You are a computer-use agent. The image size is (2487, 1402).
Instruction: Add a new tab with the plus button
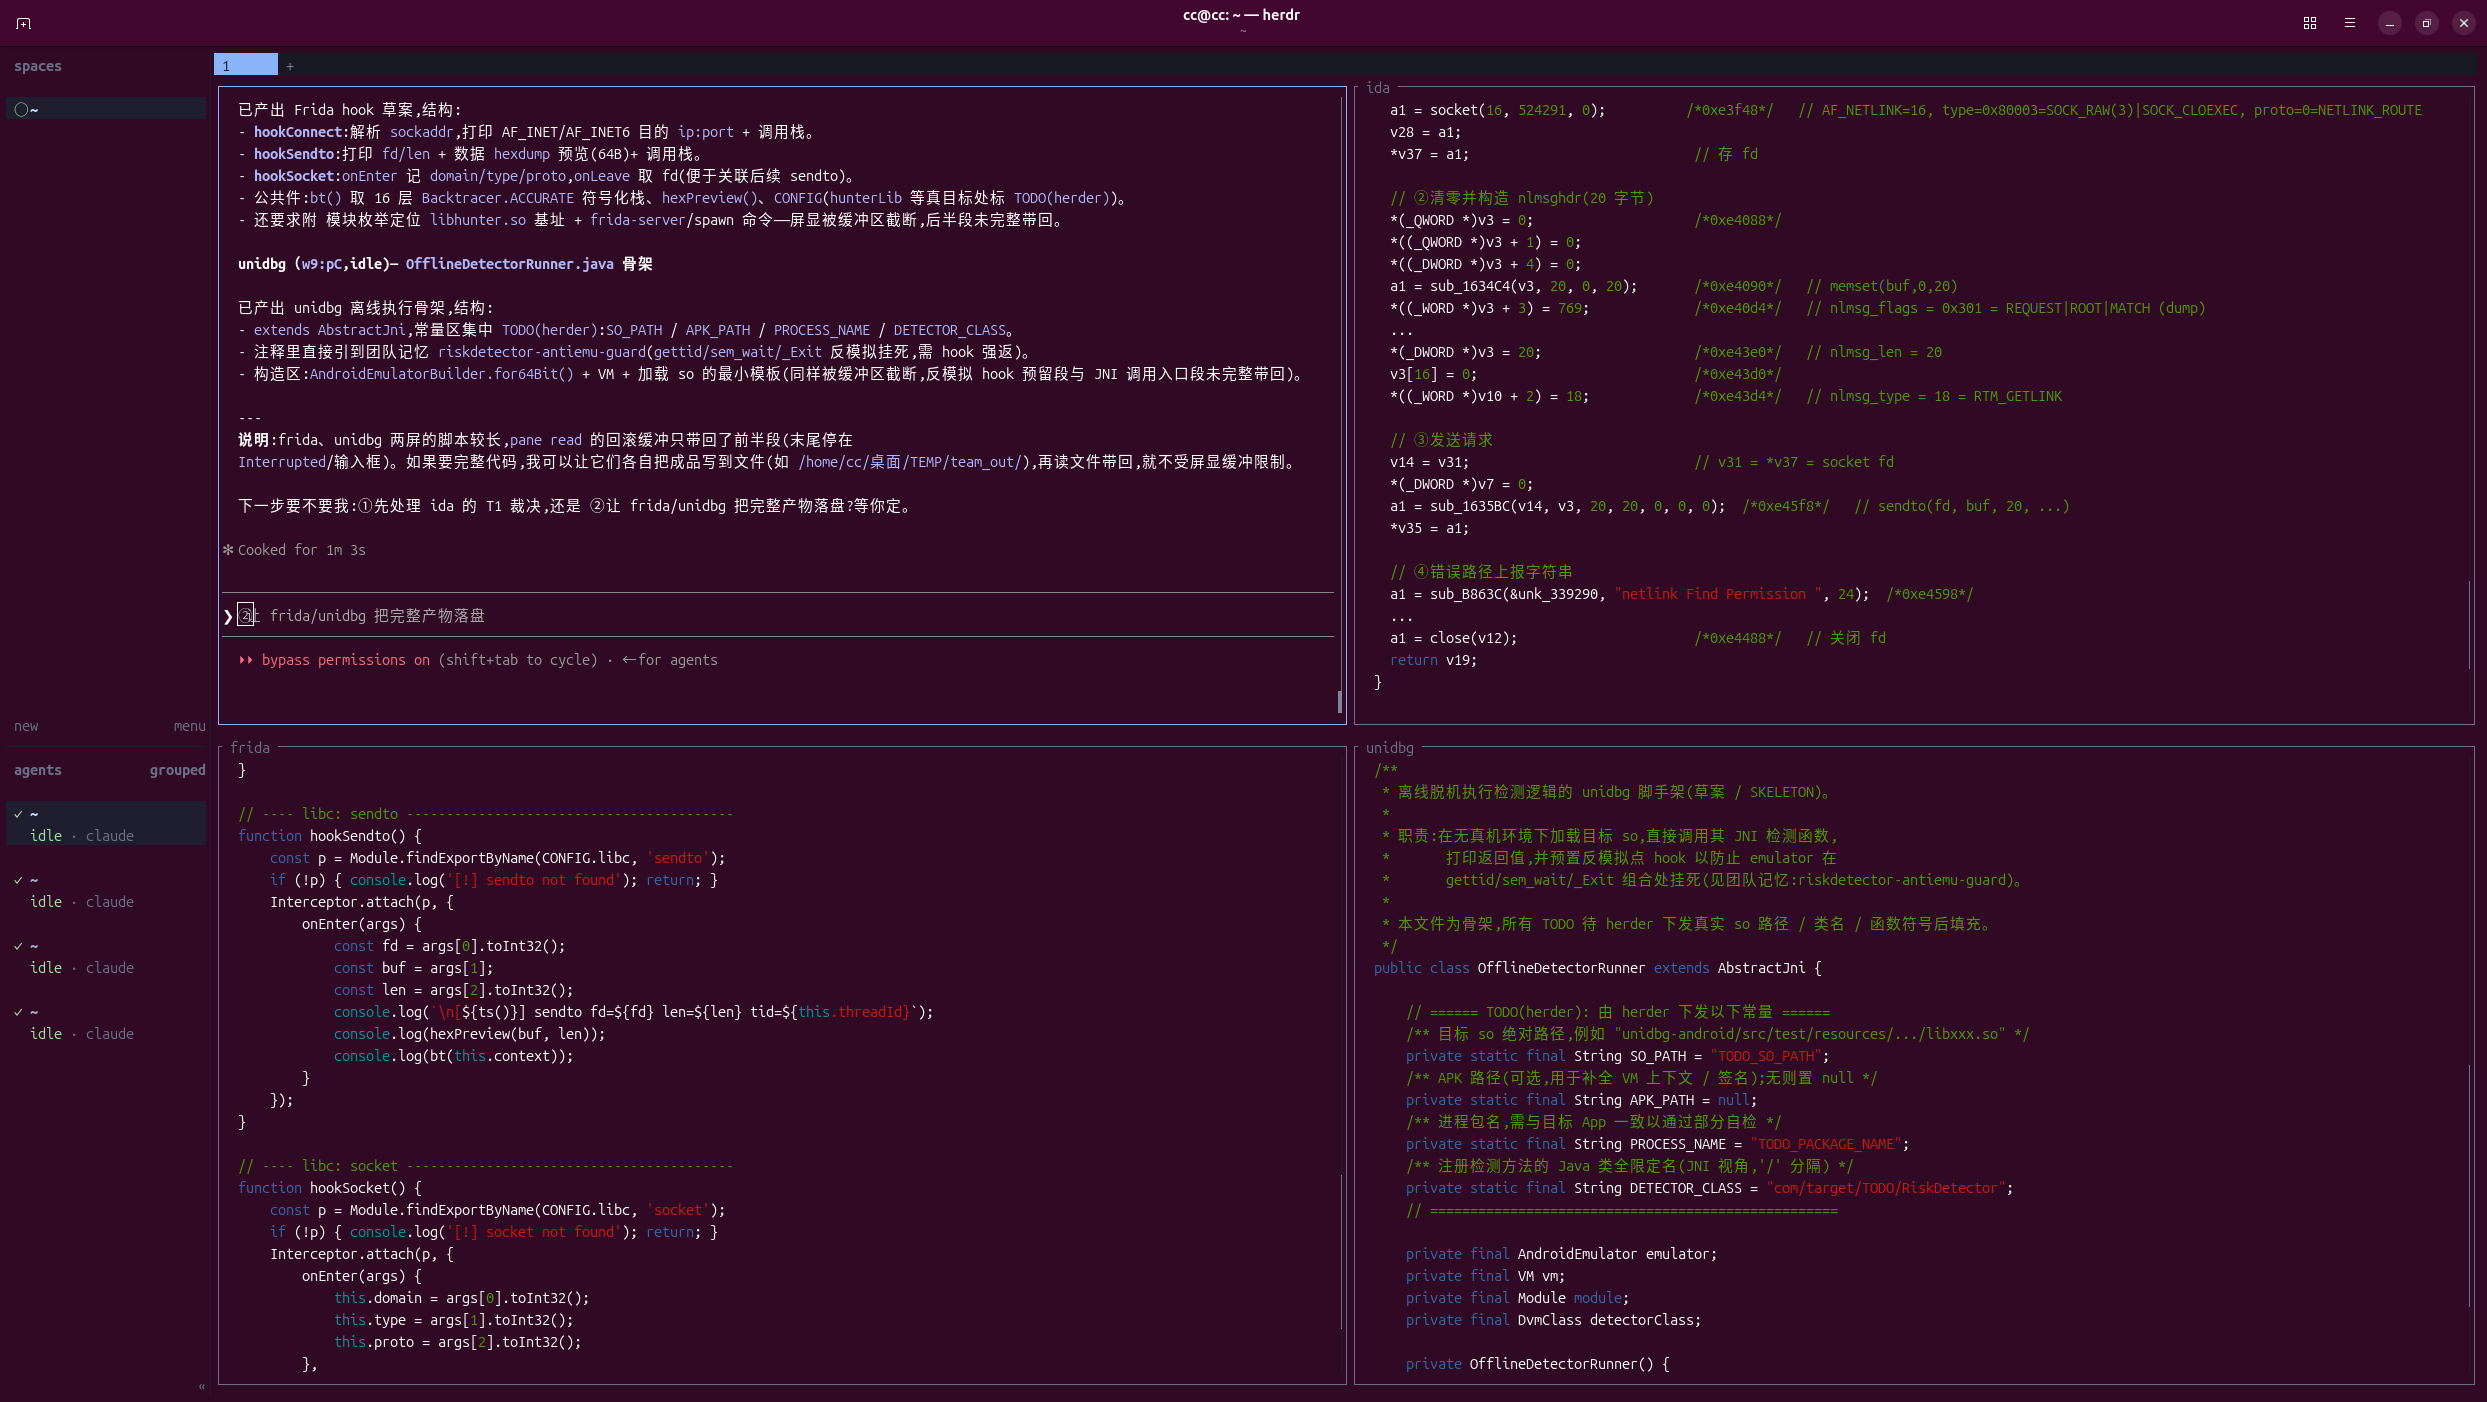tap(290, 66)
